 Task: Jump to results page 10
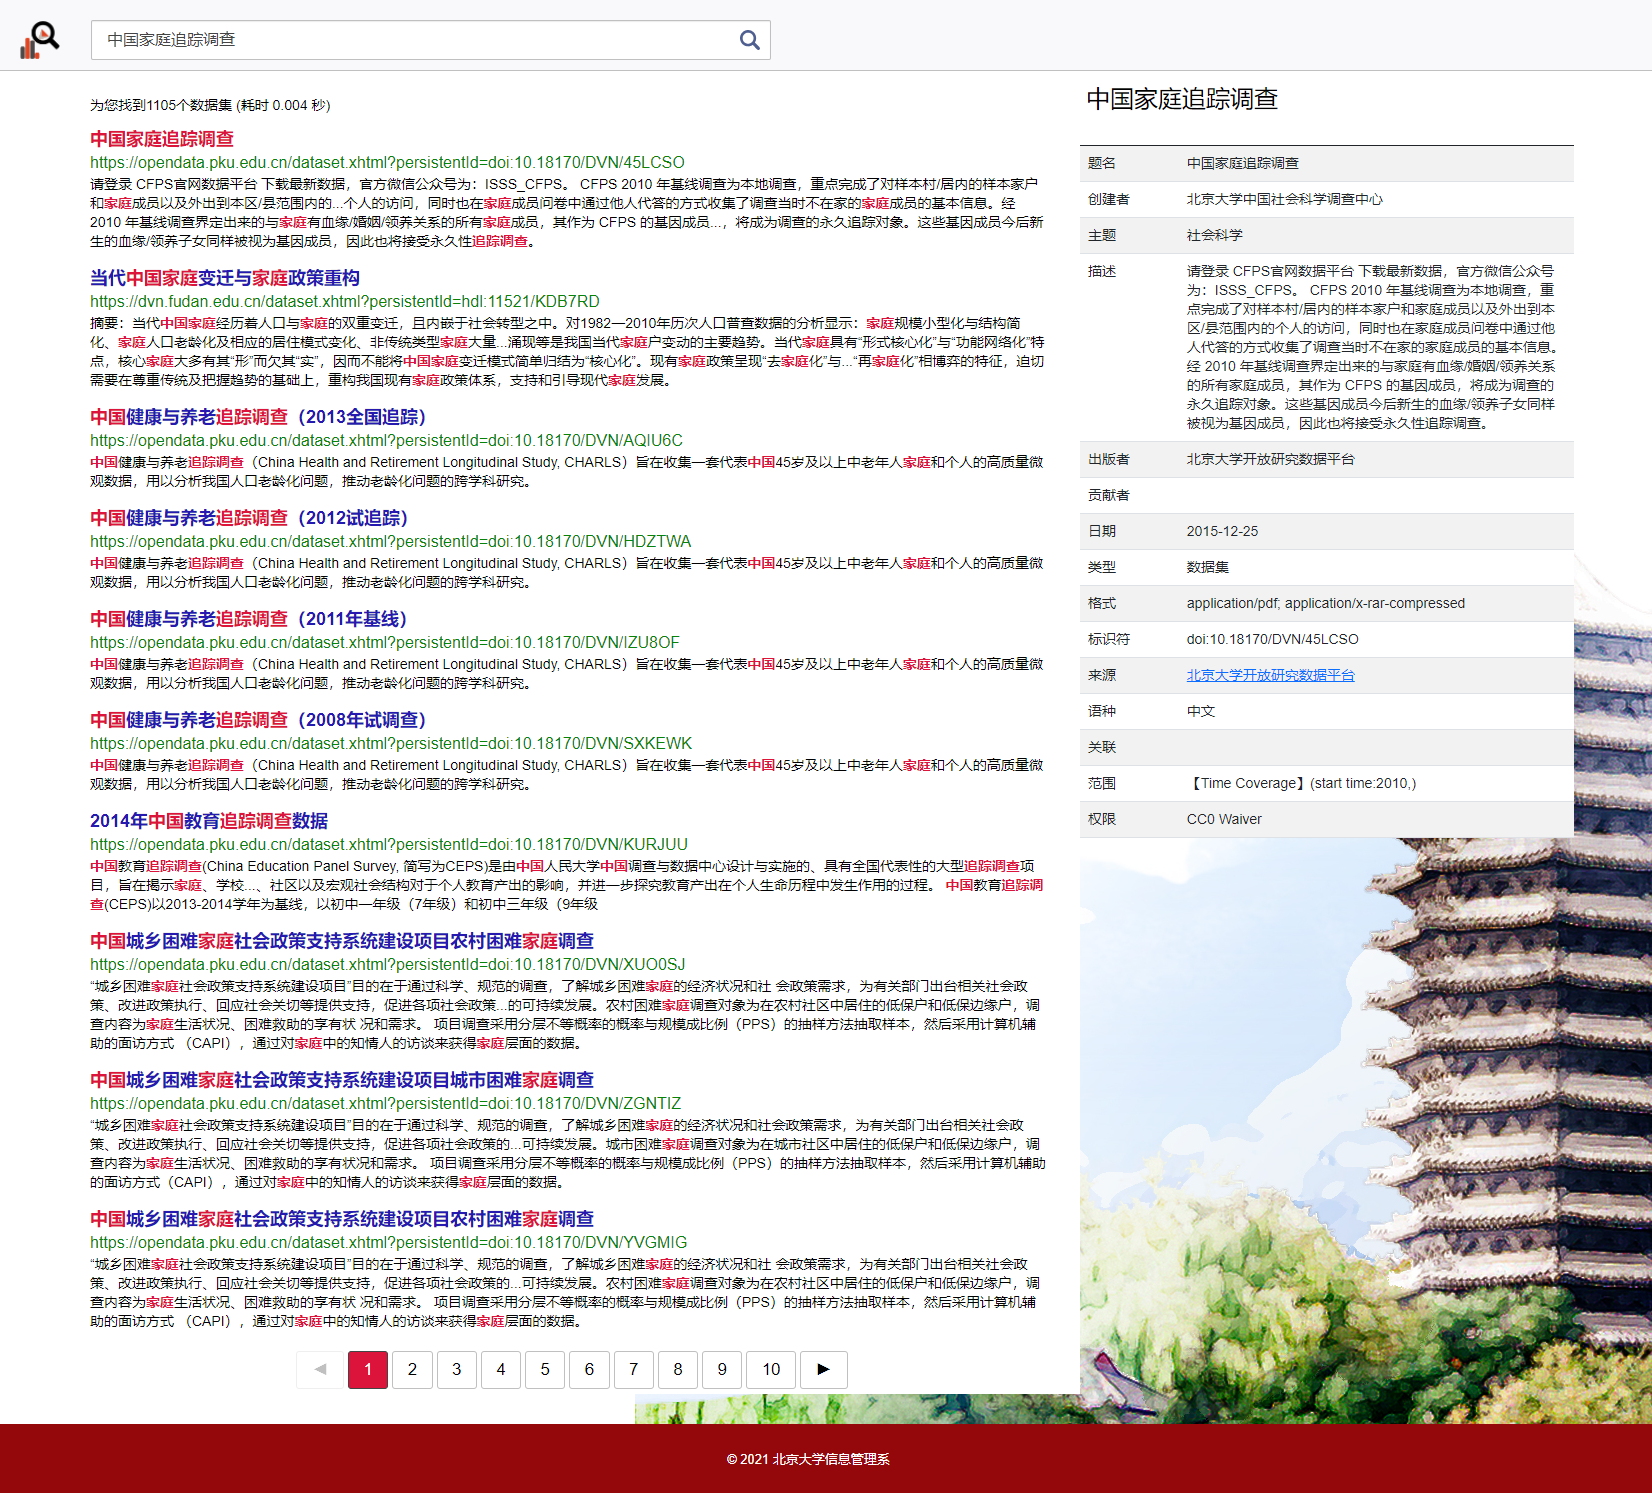click(771, 1369)
